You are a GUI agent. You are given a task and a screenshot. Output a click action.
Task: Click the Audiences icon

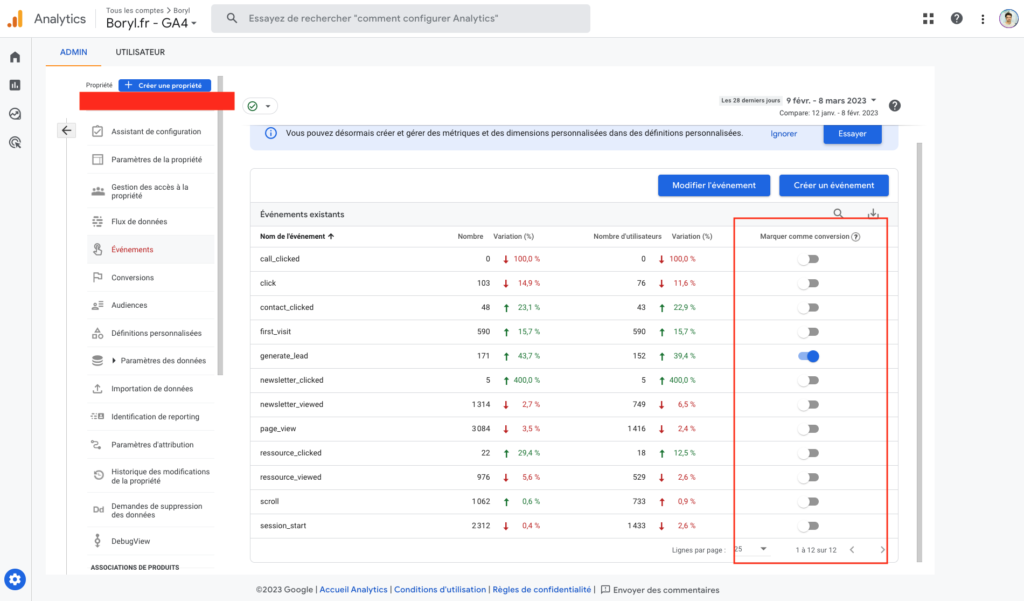tap(97, 305)
